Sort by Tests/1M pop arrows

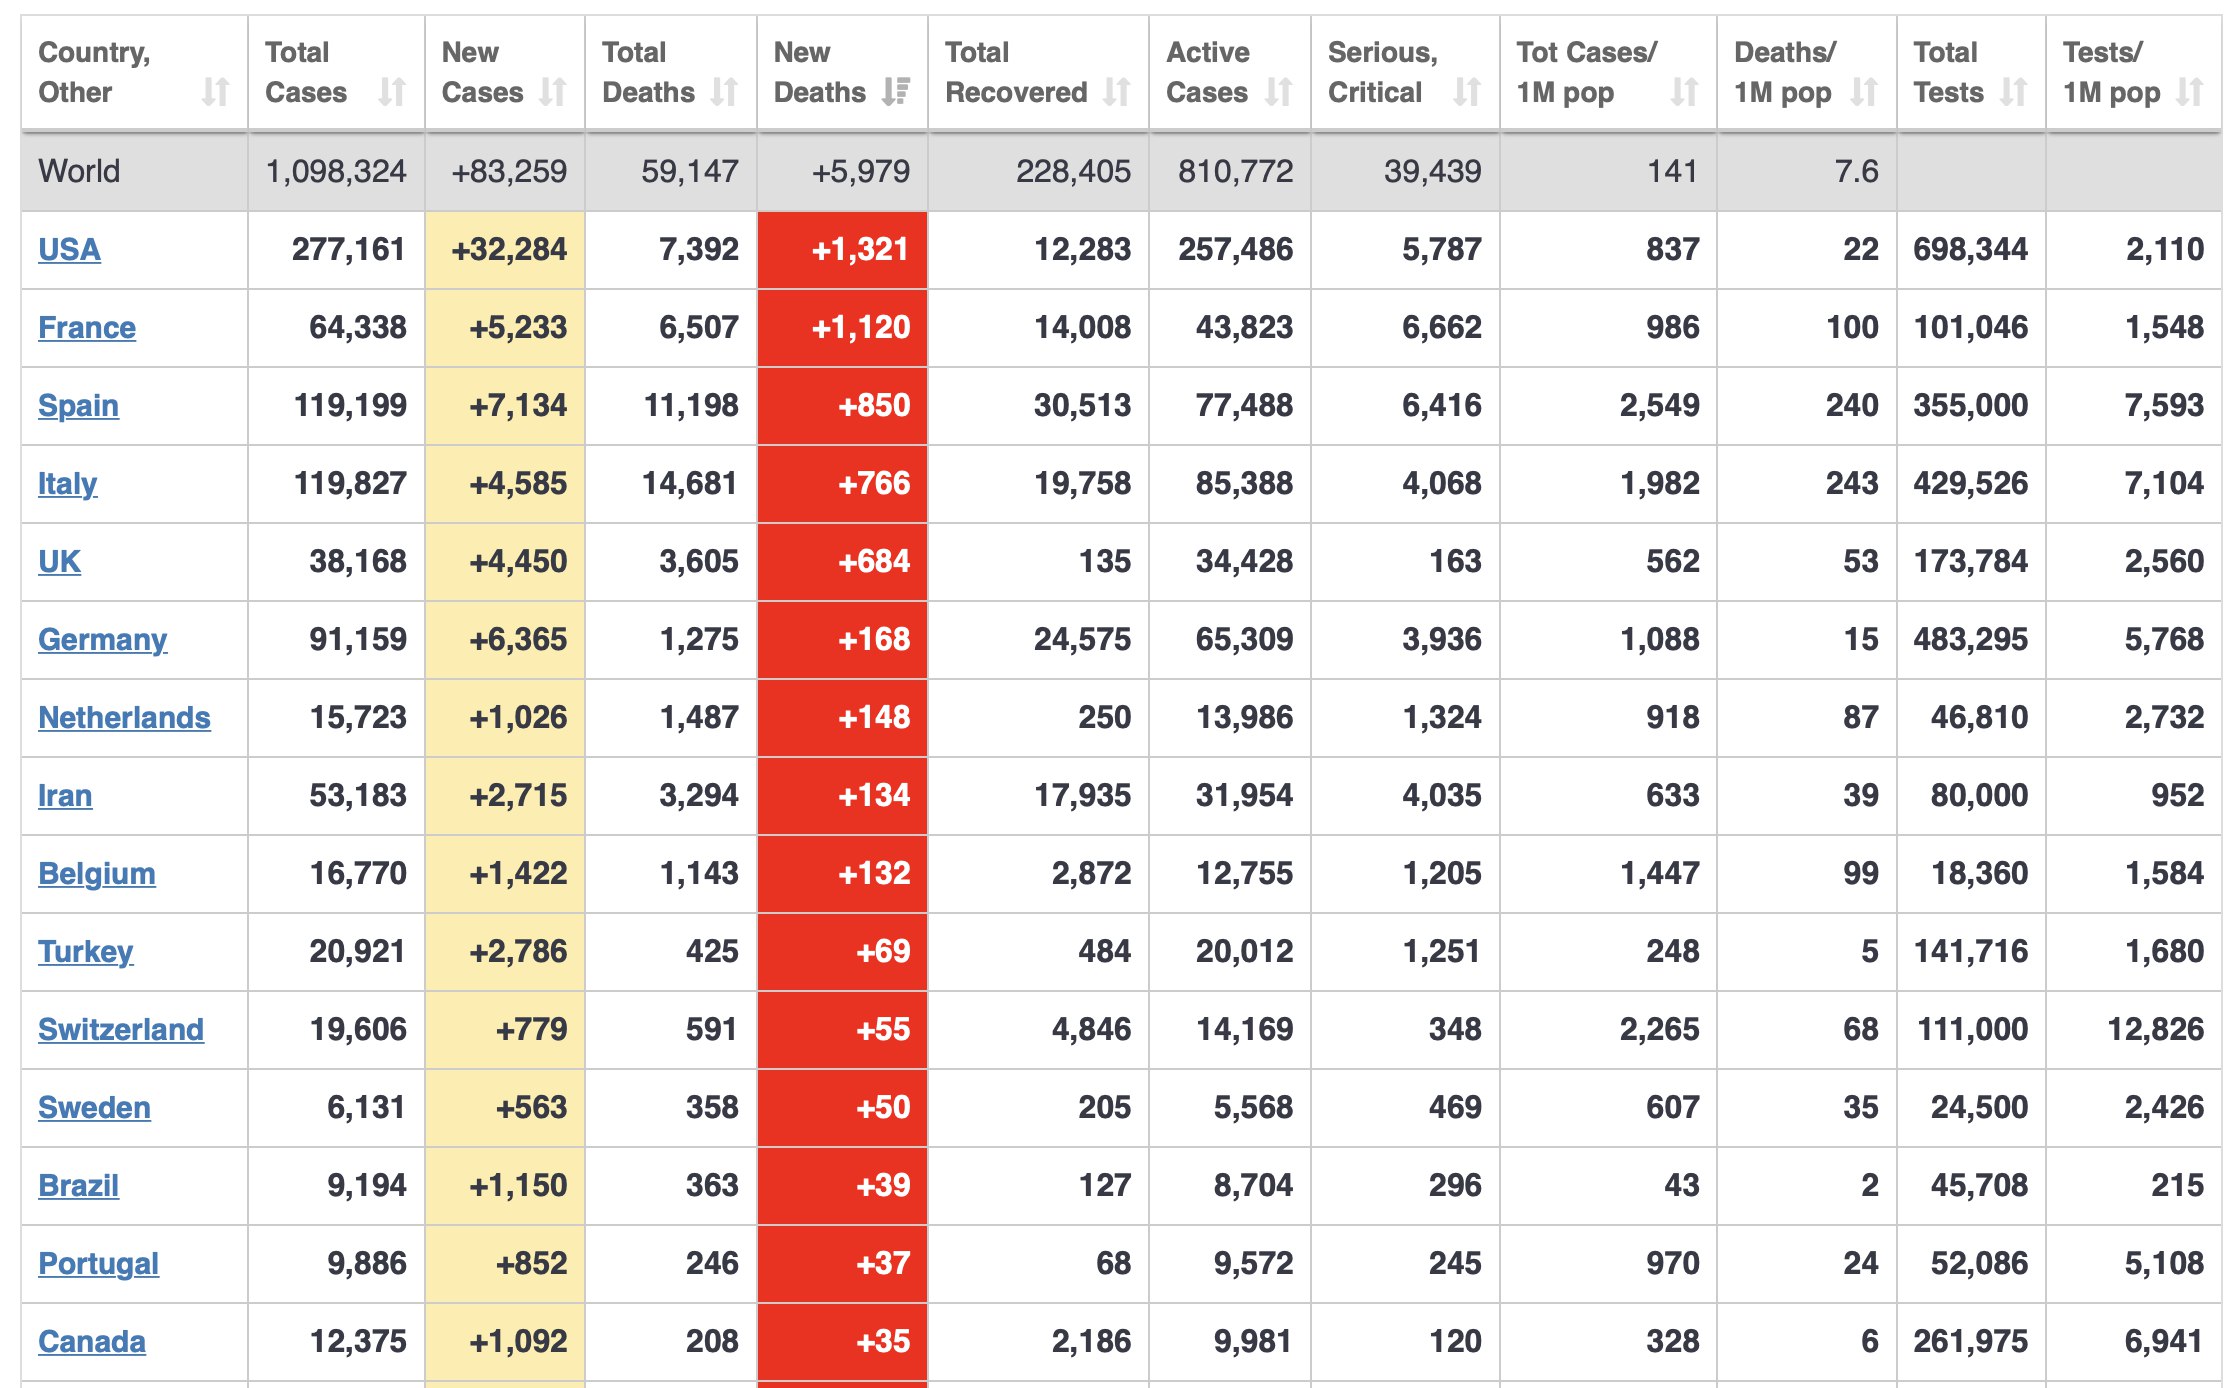[2190, 92]
